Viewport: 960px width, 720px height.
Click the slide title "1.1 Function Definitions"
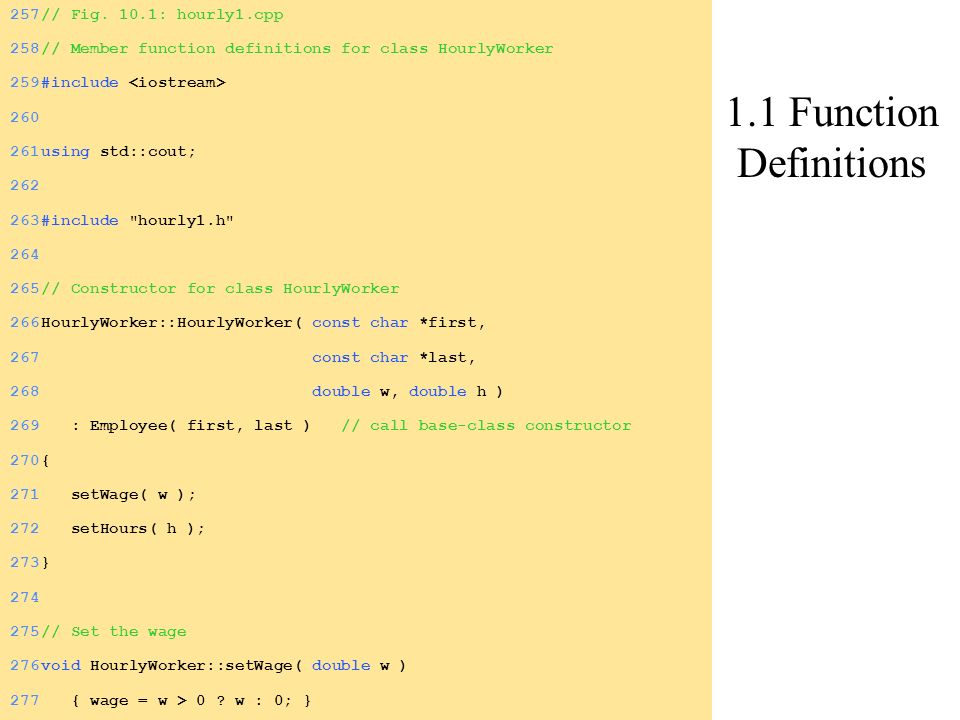(x=832, y=138)
